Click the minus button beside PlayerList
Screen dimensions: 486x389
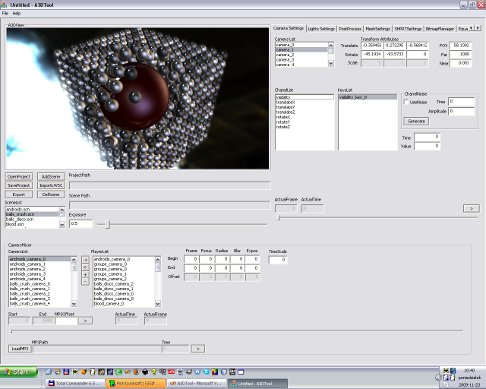tap(85, 282)
